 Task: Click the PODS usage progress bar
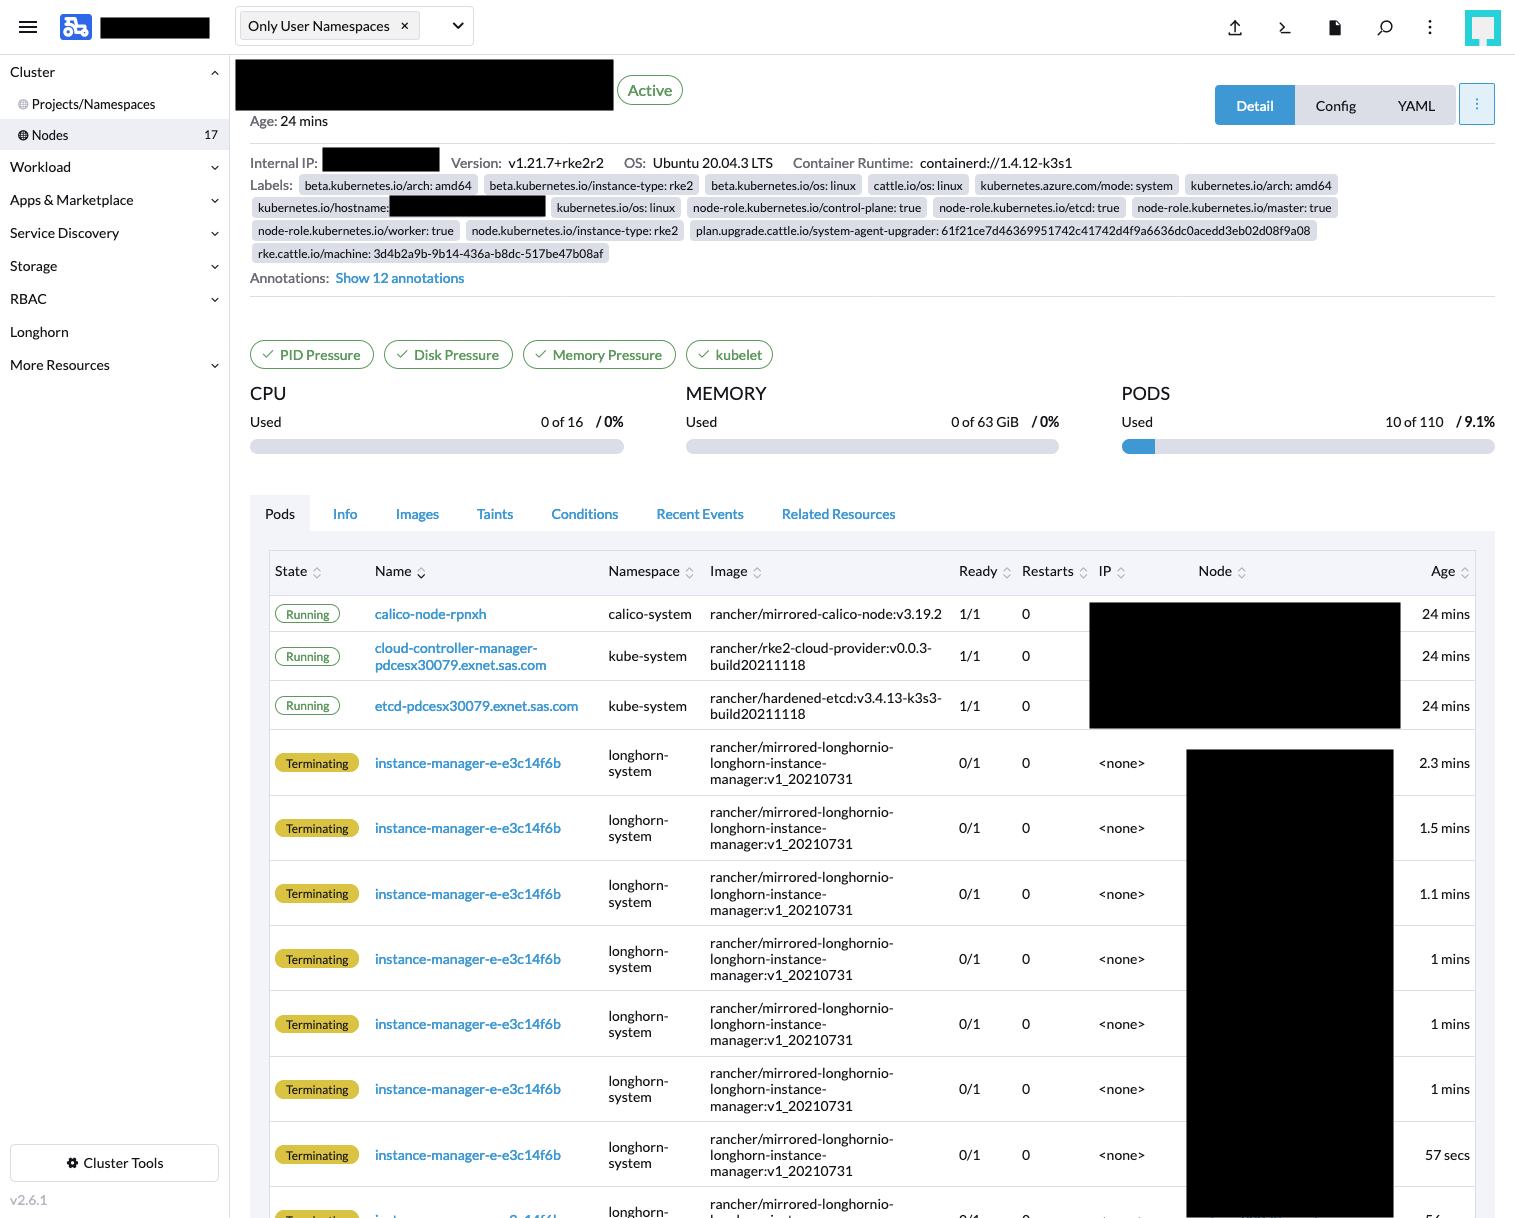(1307, 446)
